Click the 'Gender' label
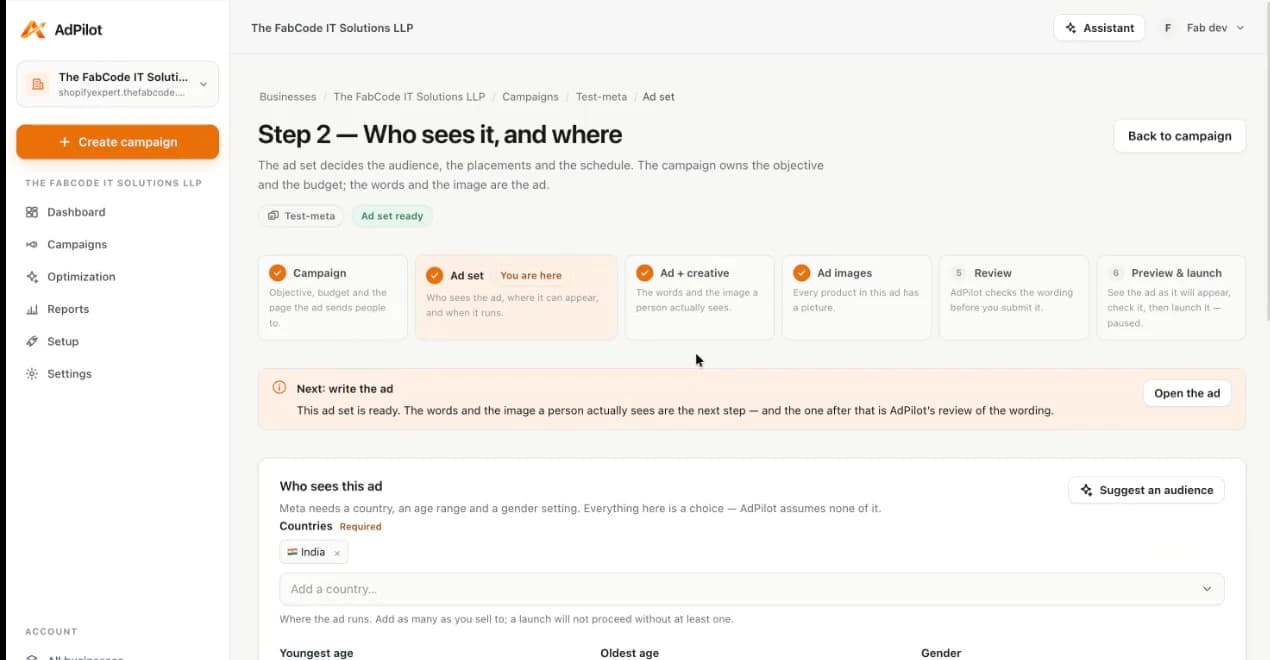This screenshot has width=1270, height=660. coord(941,653)
